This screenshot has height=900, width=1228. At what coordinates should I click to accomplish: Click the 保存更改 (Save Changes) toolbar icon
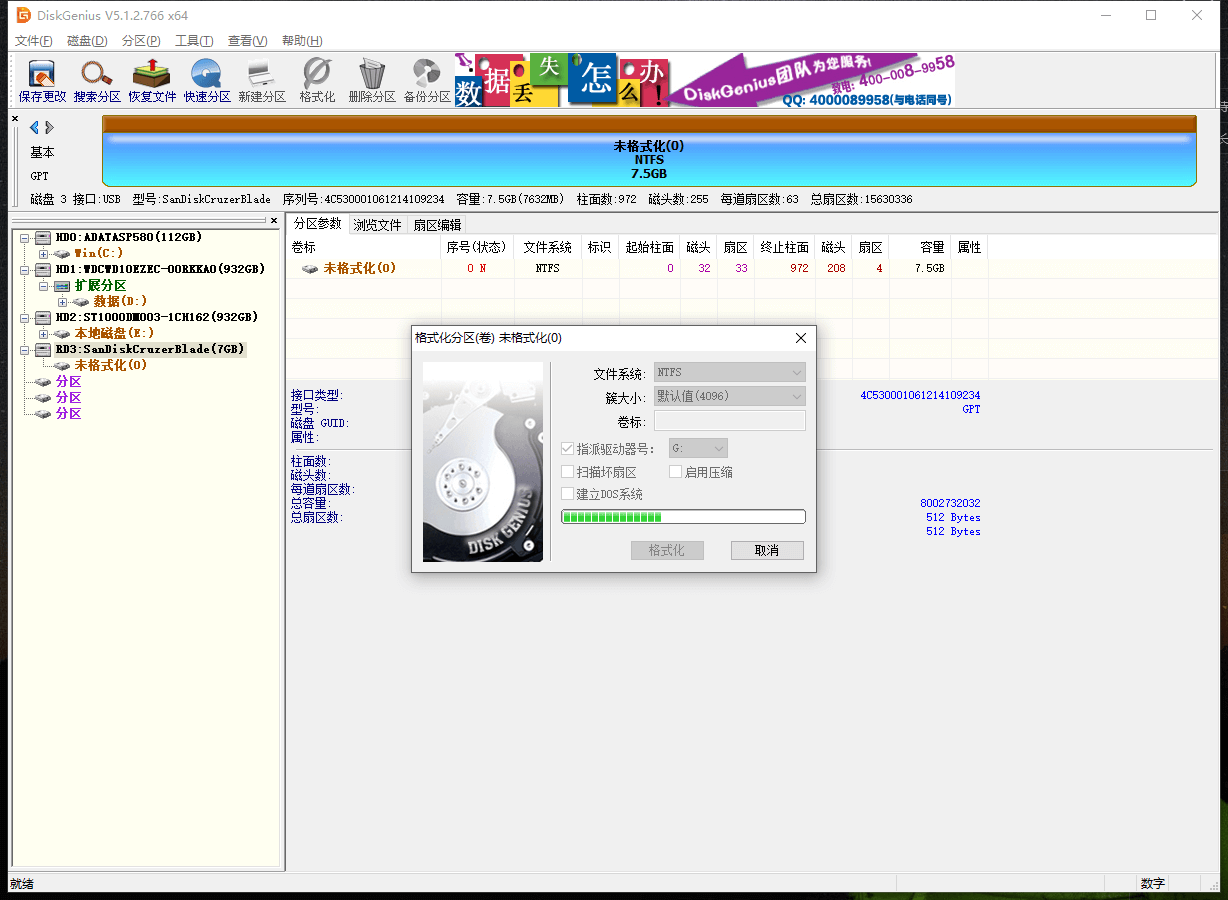tap(39, 80)
